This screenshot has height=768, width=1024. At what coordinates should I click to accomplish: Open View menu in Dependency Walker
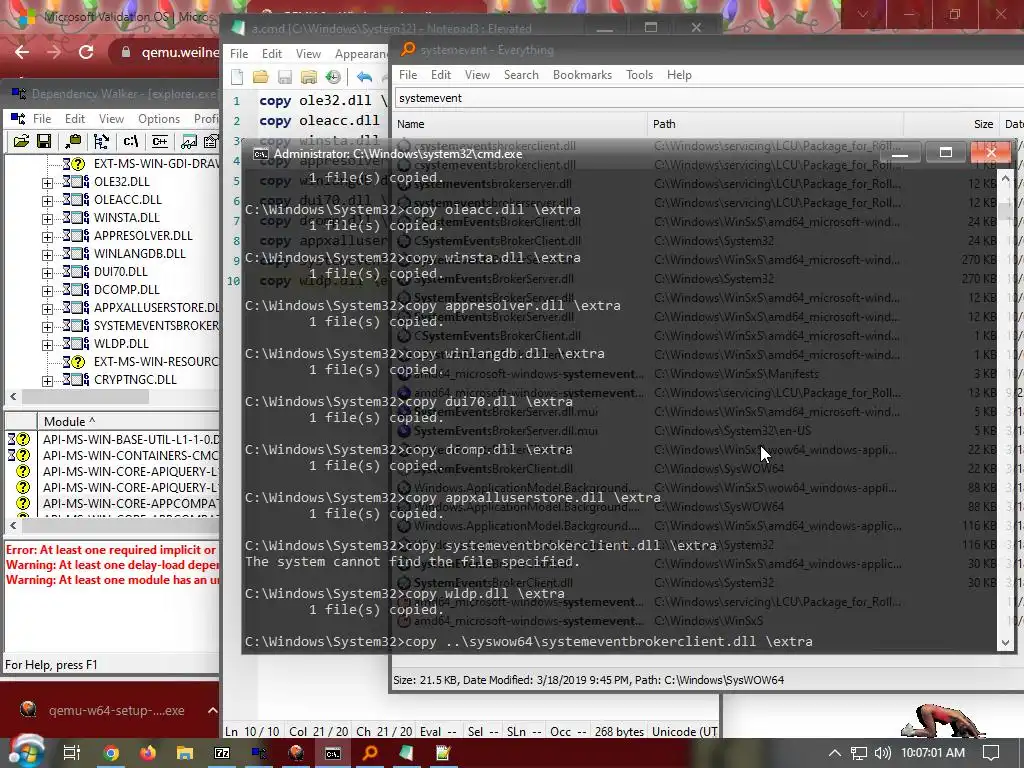click(x=111, y=118)
